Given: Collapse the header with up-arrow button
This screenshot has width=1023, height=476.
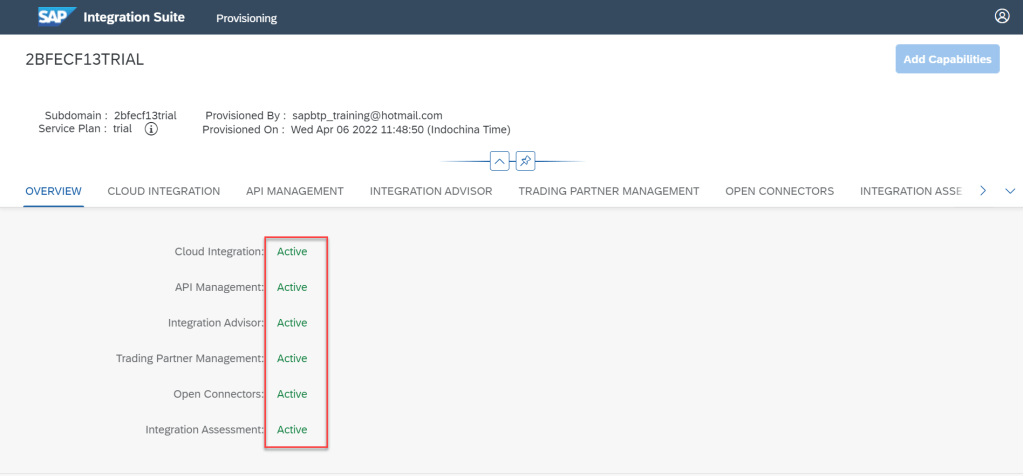Looking at the screenshot, I should click(499, 160).
